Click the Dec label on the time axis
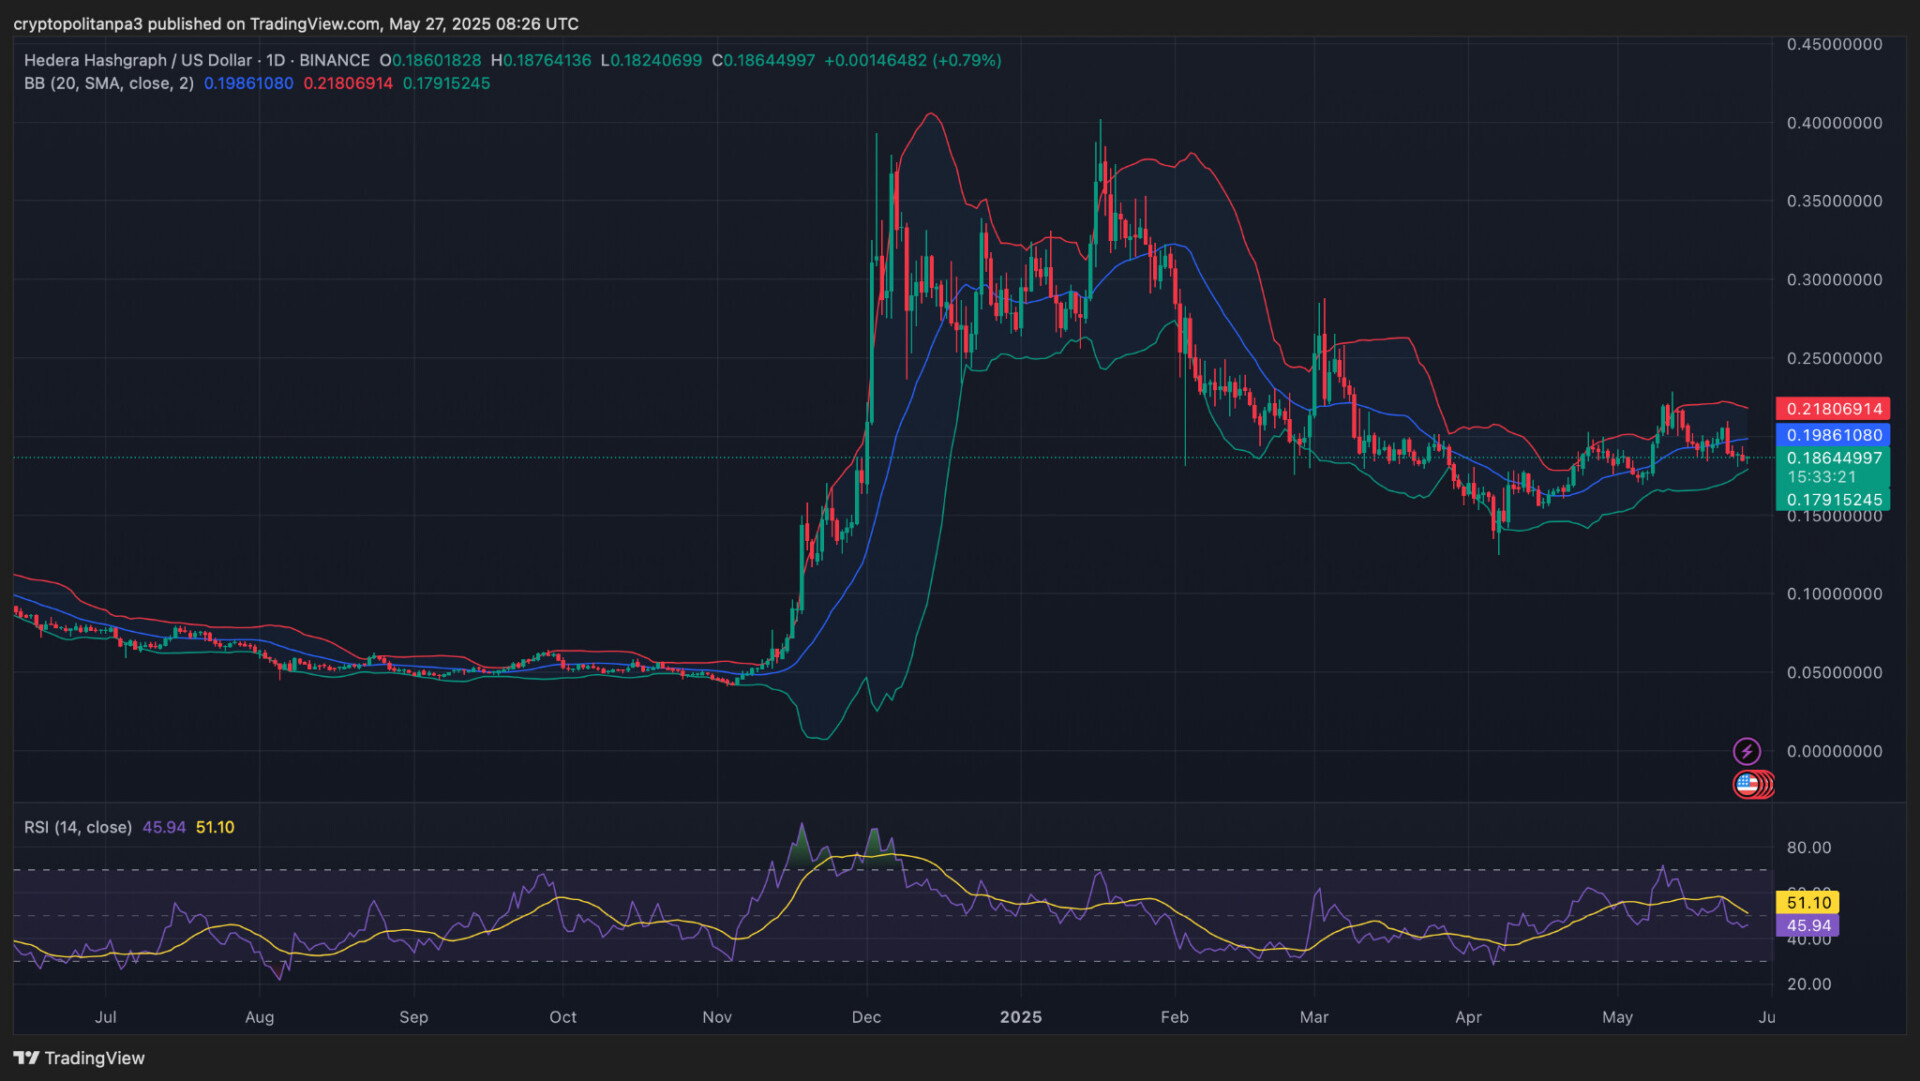 pos(866,1017)
